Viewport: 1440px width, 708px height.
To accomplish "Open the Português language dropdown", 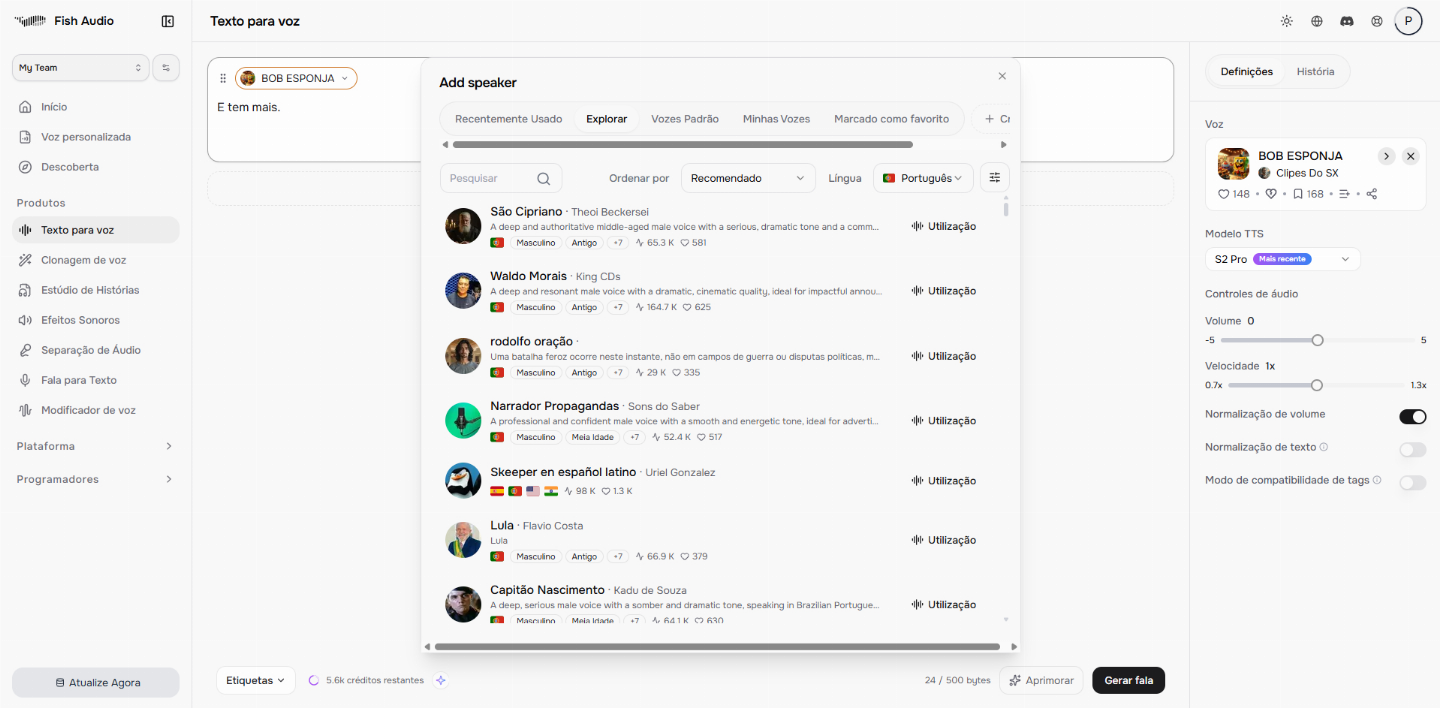I will click(923, 178).
